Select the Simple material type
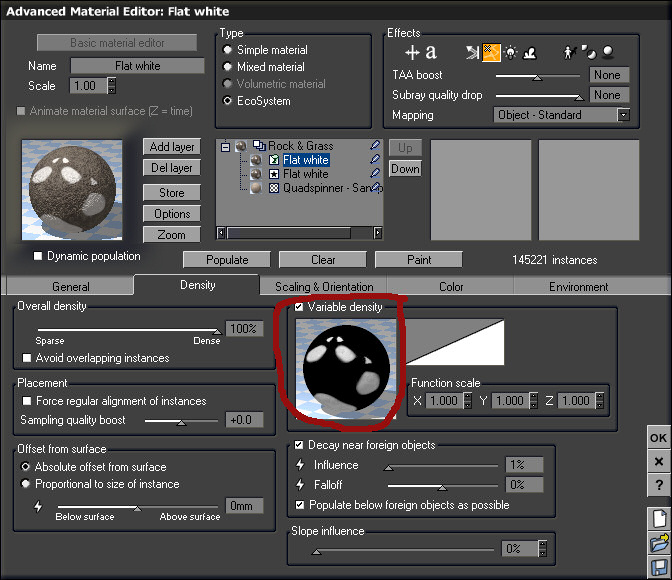This screenshot has height=580, width=672. pyautogui.click(x=228, y=50)
